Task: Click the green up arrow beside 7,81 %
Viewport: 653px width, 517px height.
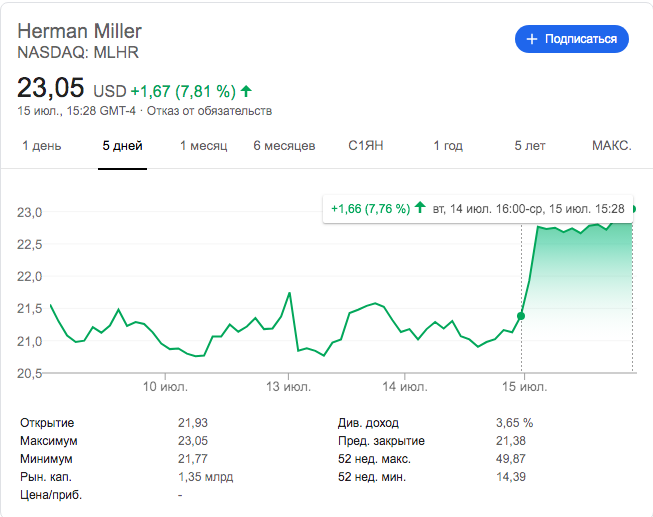Action: 246,91
